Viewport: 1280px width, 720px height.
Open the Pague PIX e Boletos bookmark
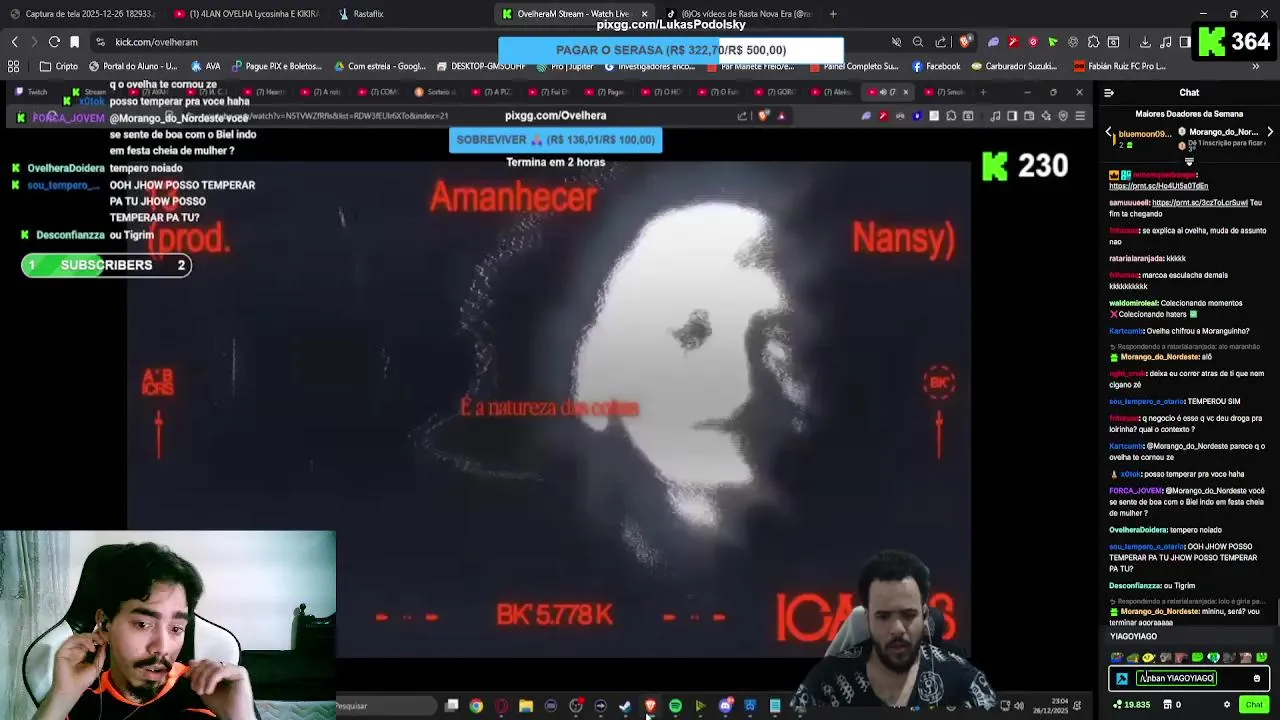coord(277,66)
